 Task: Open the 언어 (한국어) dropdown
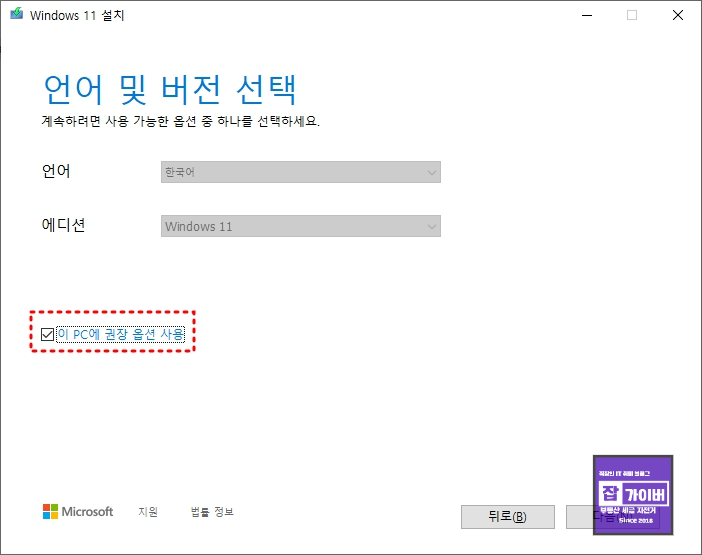[300, 172]
